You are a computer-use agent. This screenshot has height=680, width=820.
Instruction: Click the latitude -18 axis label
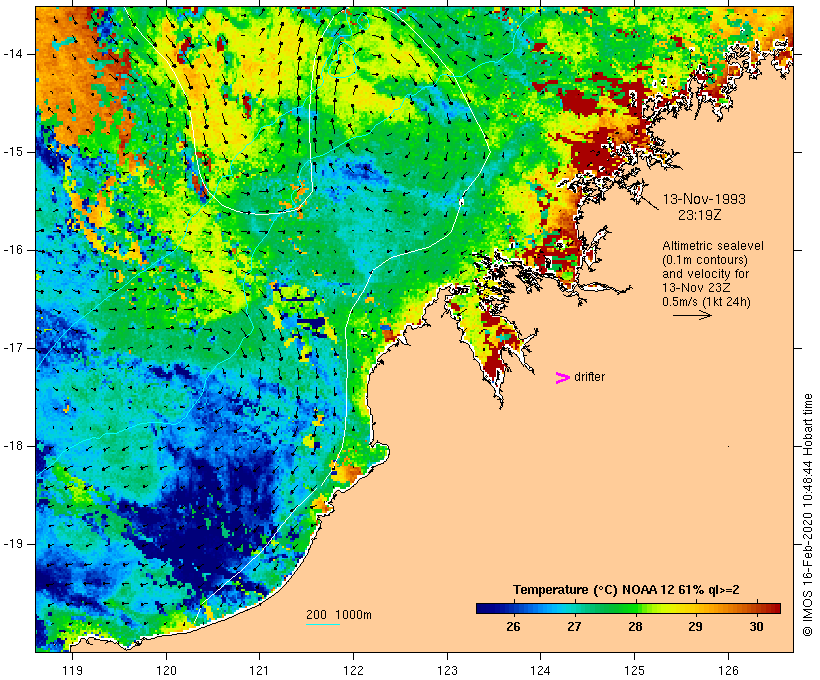point(13,446)
